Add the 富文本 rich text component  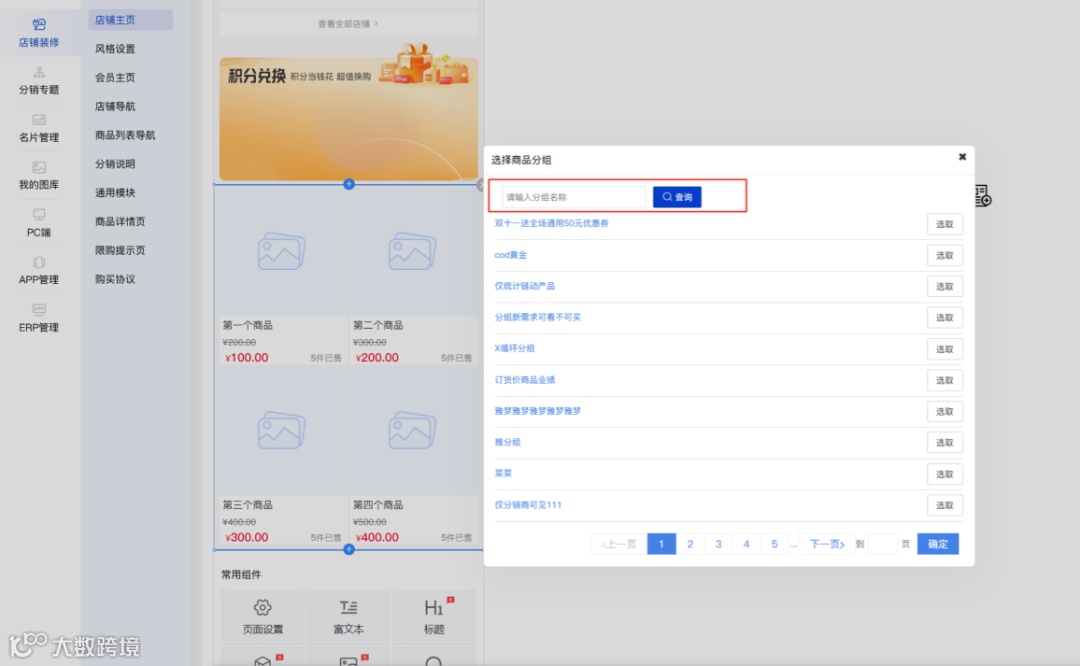[x=349, y=616]
